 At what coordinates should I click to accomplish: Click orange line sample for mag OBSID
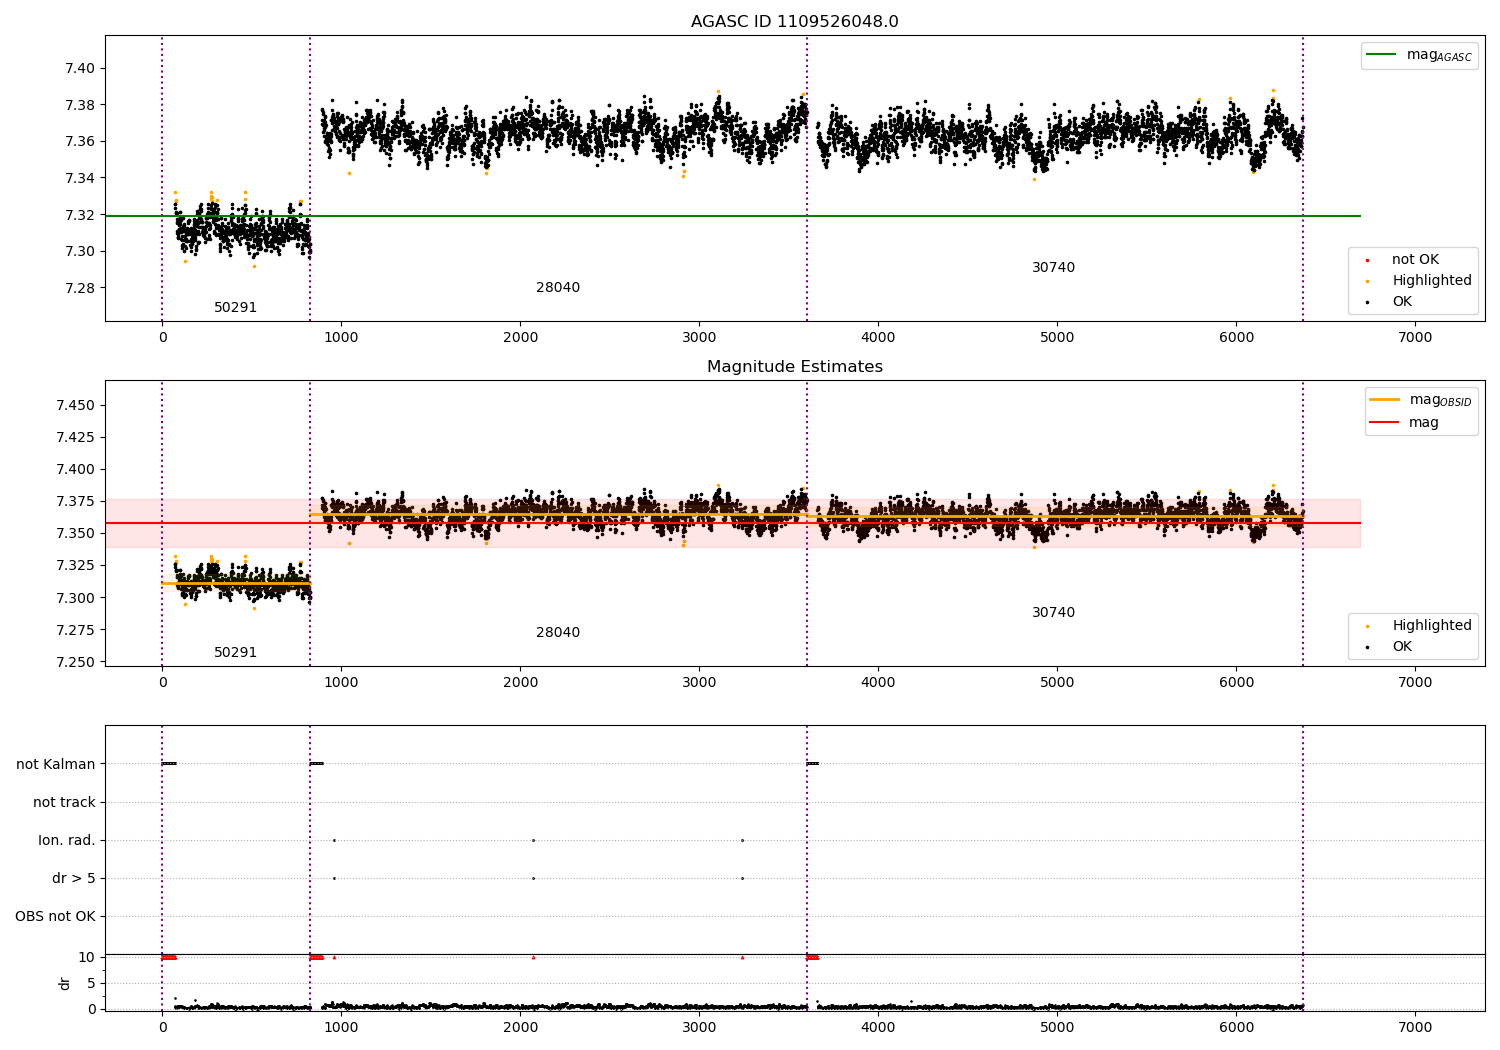tap(1385, 400)
